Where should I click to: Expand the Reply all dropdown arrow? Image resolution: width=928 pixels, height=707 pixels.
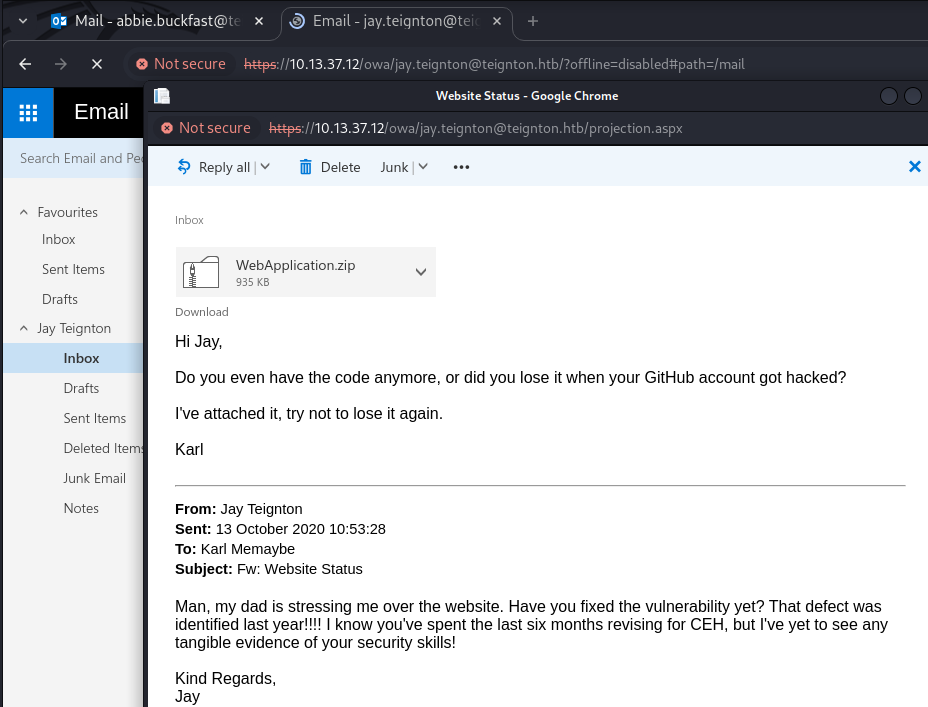(x=265, y=167)
